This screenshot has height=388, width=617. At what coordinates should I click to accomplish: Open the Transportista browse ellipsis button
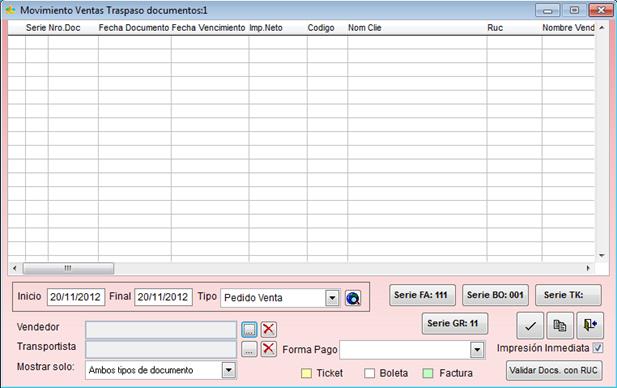coord(249,349)
